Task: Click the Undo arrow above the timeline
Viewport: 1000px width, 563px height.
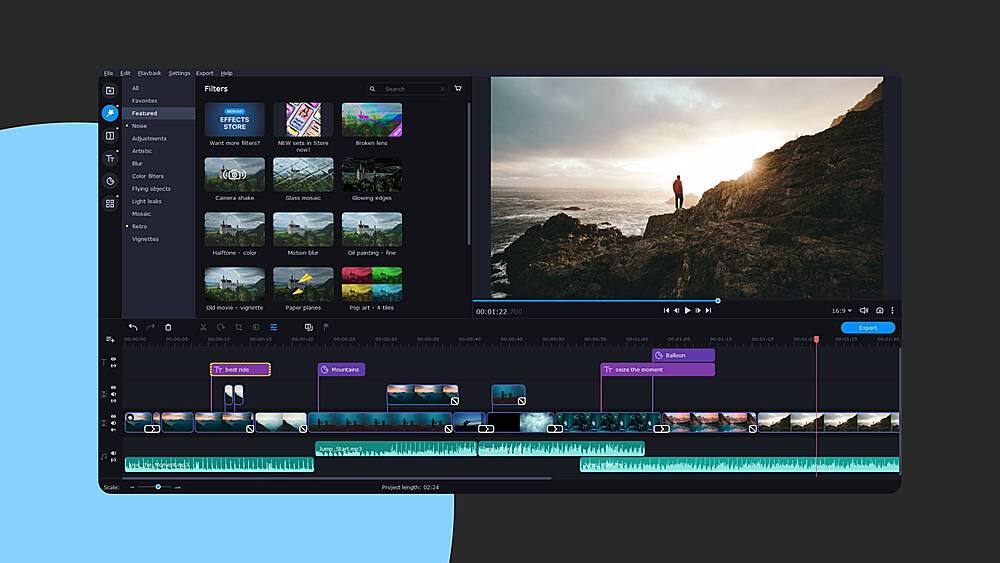Action: (133, 327)
